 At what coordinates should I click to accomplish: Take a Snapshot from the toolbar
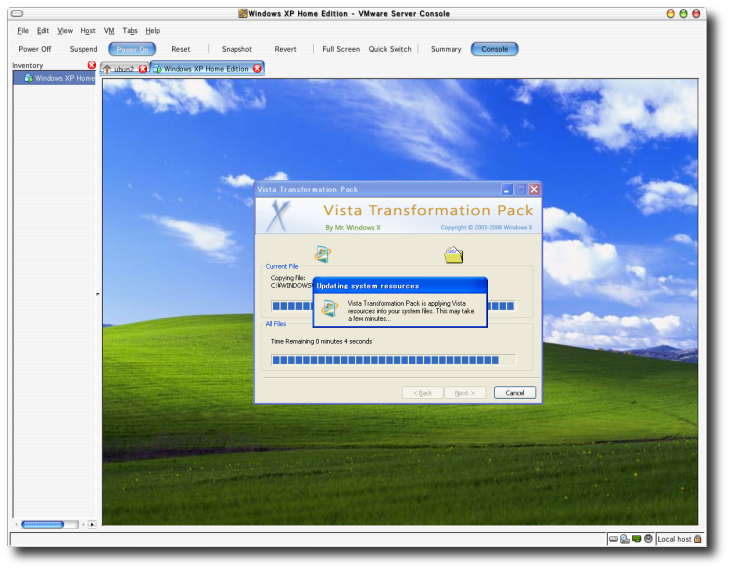tap(237, 49)
